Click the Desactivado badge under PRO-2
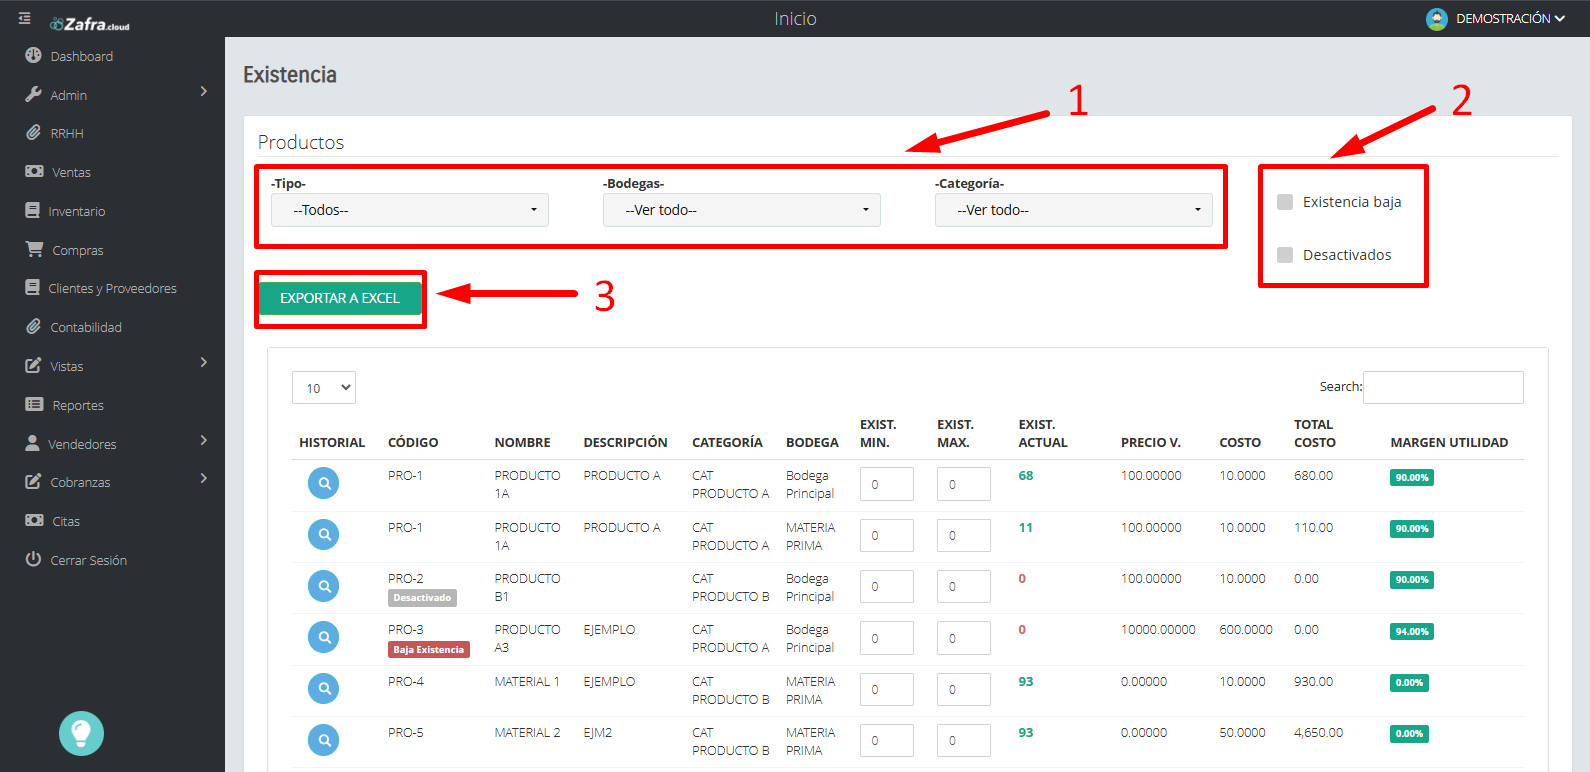Screen dimensions: 1590x772 click(422, 598)
